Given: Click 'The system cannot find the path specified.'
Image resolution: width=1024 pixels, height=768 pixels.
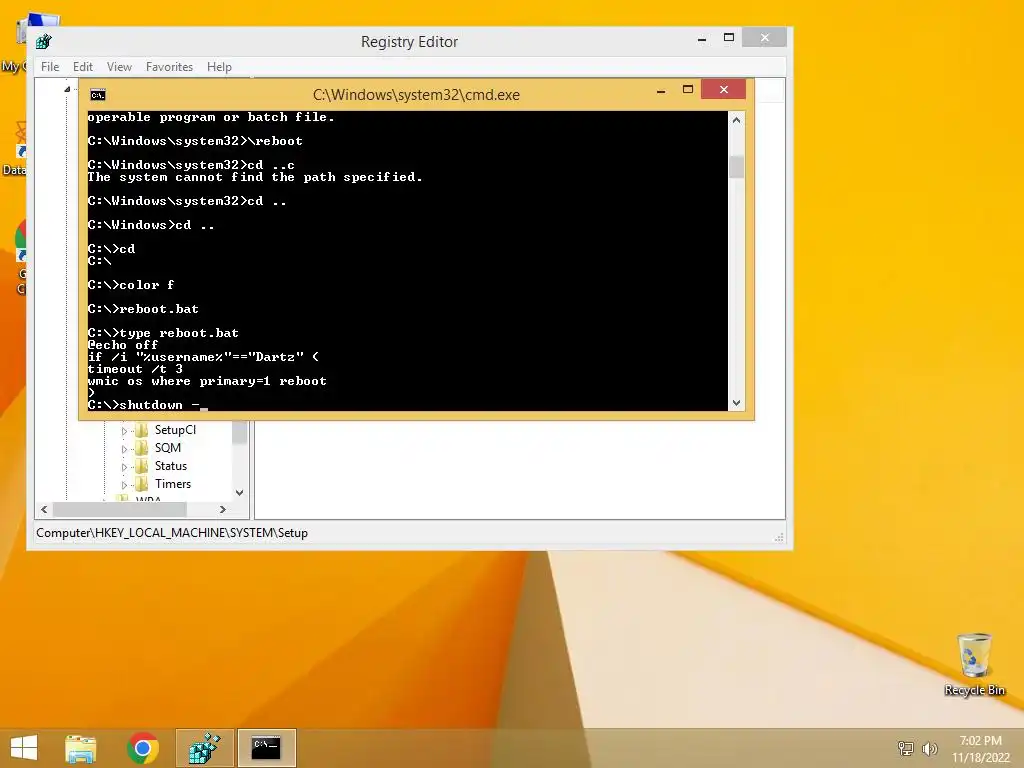Looking at the screenshot, I should [255, 177].
